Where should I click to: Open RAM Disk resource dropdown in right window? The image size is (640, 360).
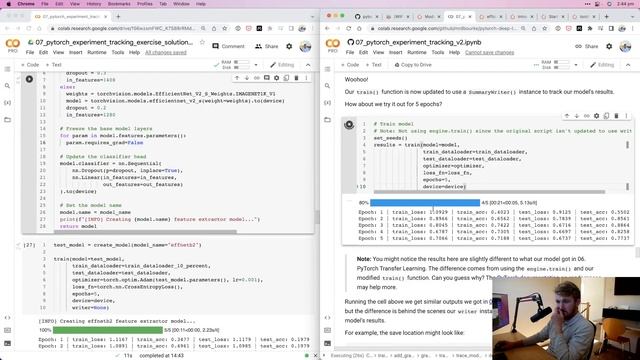576,64
